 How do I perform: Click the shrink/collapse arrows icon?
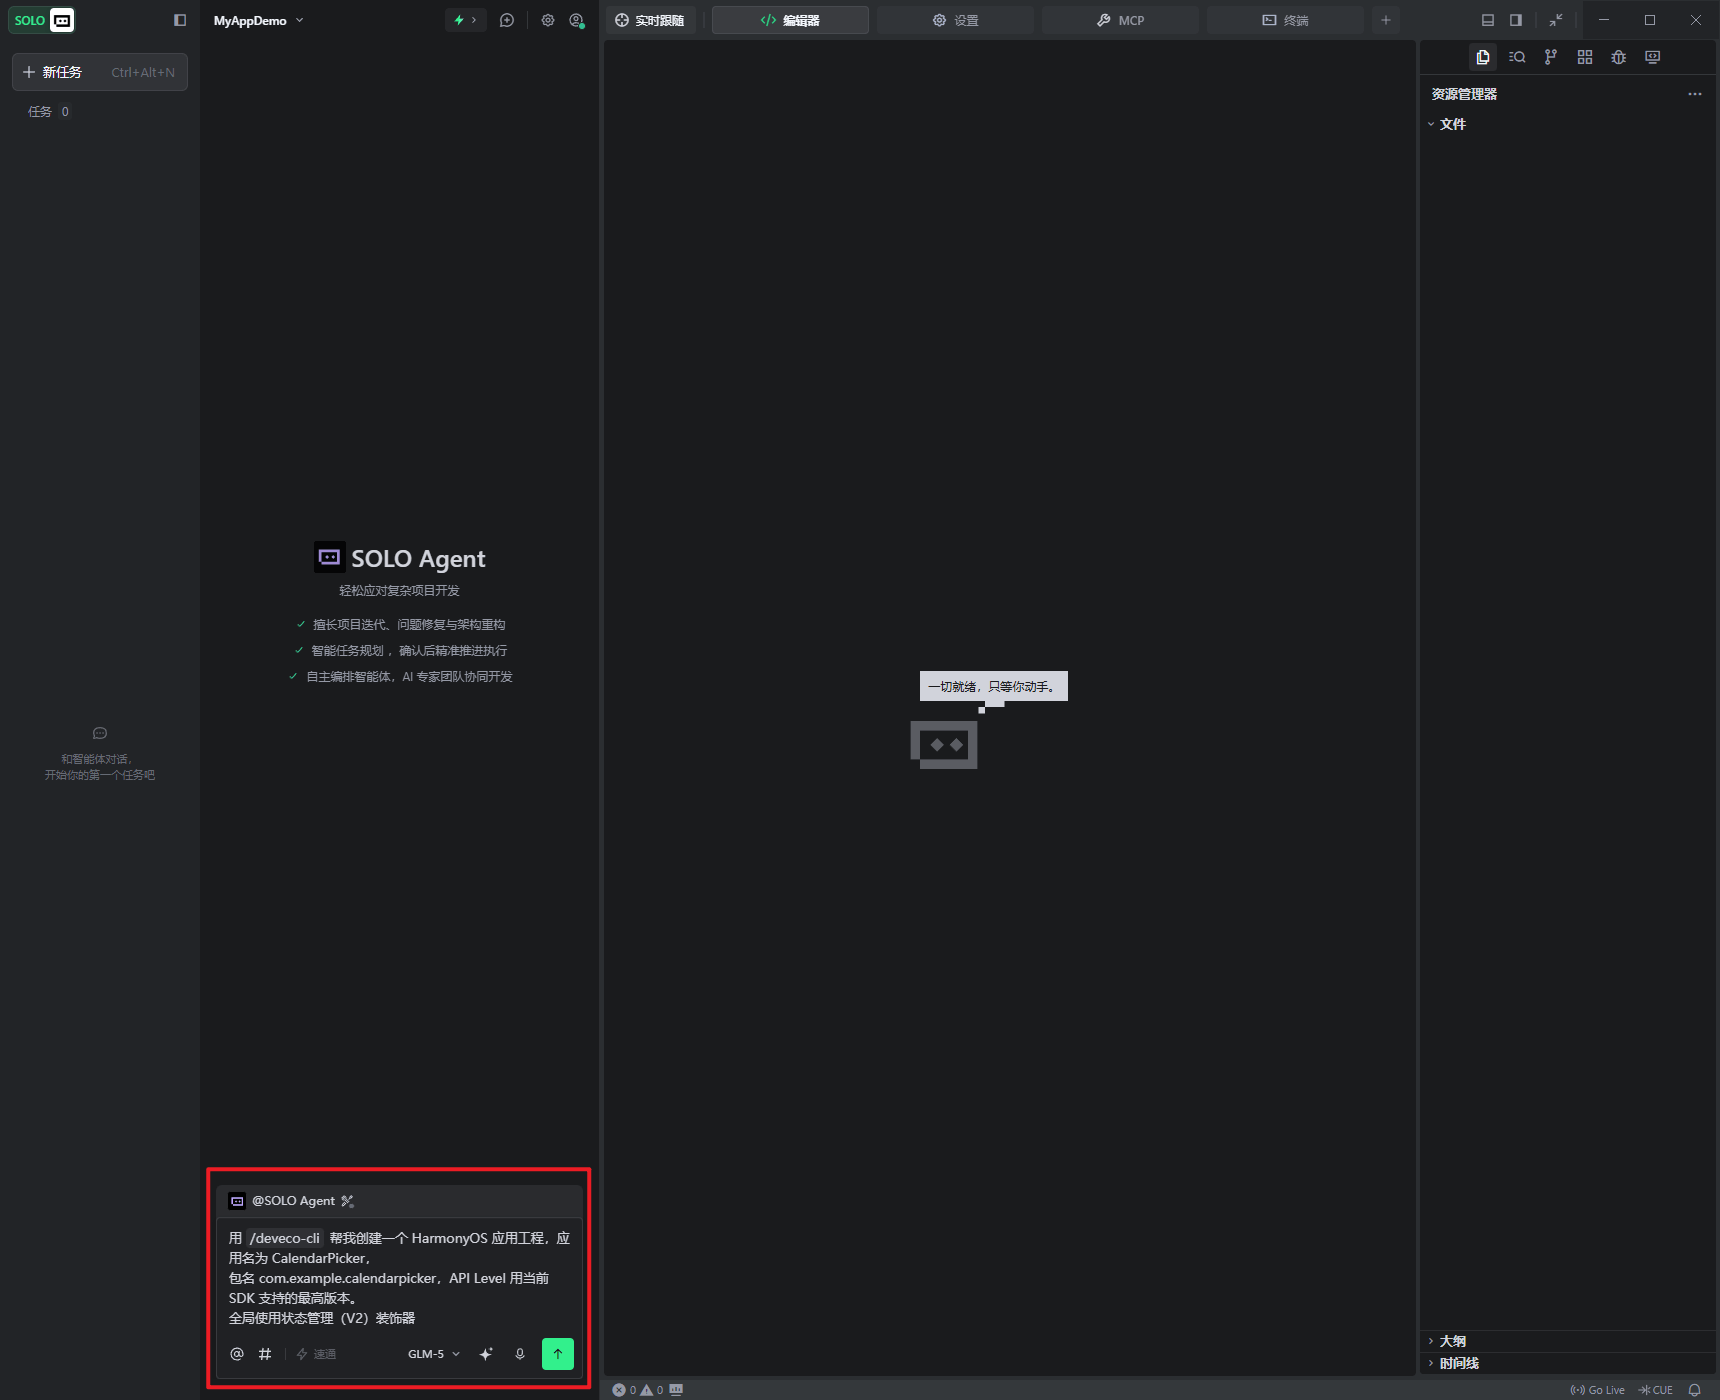coord(1556,20)
